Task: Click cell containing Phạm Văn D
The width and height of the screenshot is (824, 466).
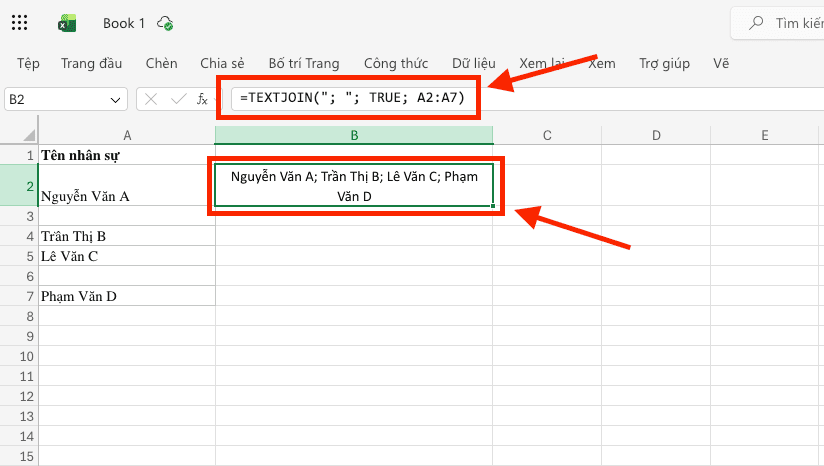Action: [127, 296]
